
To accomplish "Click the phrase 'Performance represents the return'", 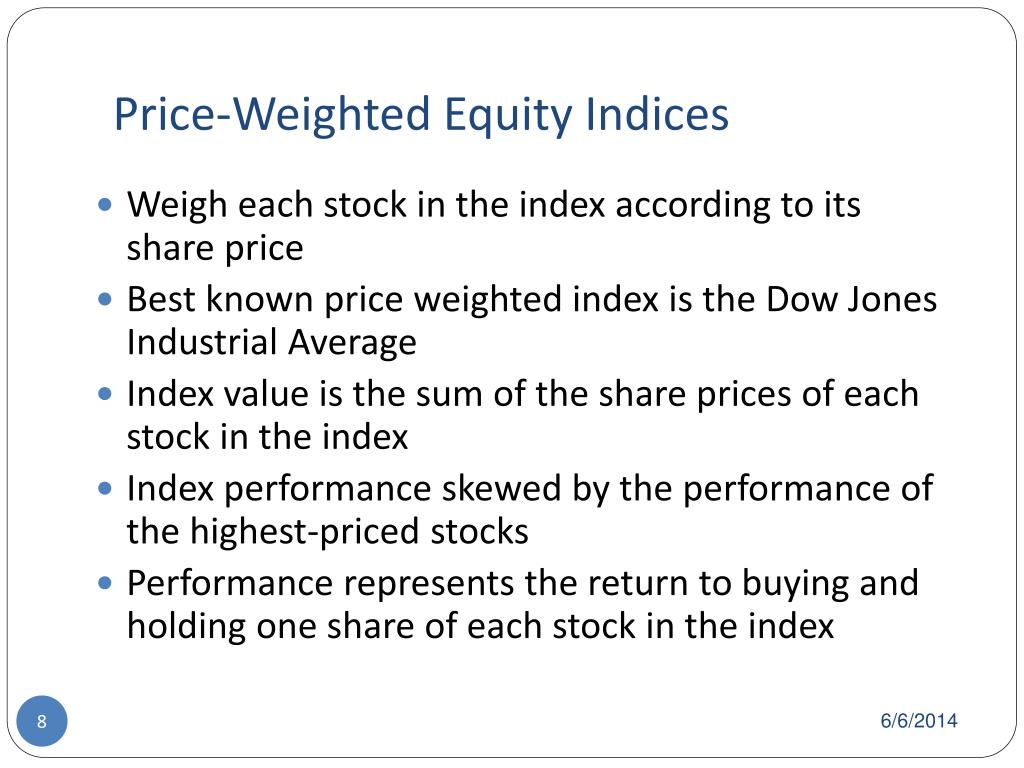I will (408, 583).
